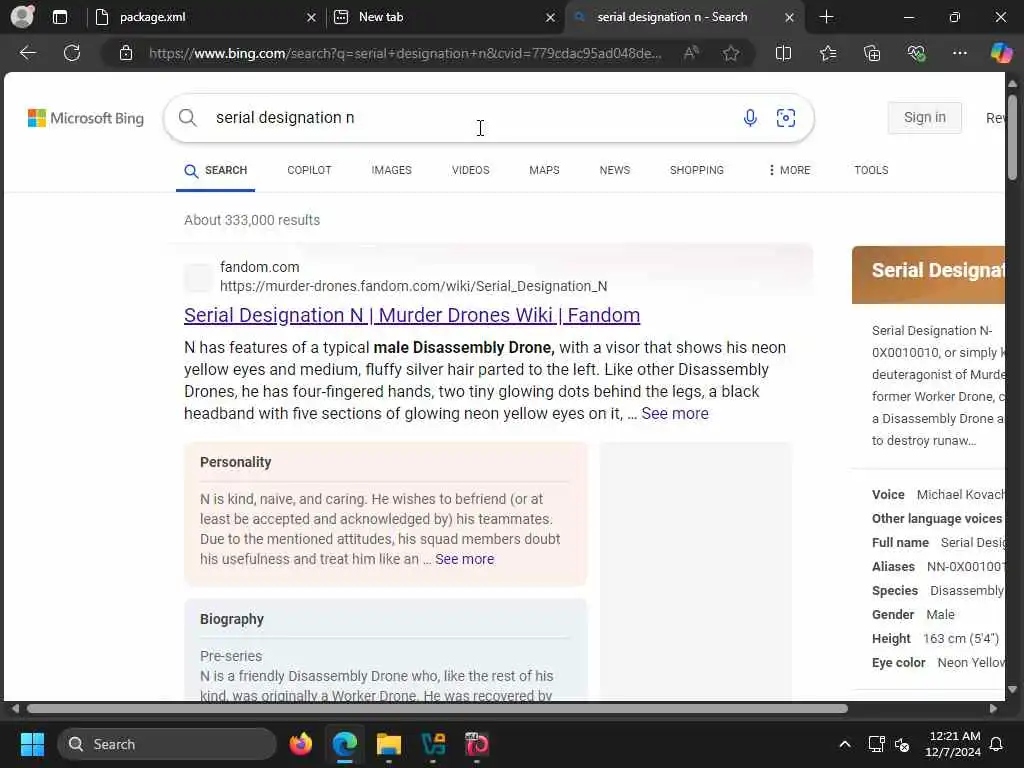Start voice search with microphone icon

coord(750,118)
